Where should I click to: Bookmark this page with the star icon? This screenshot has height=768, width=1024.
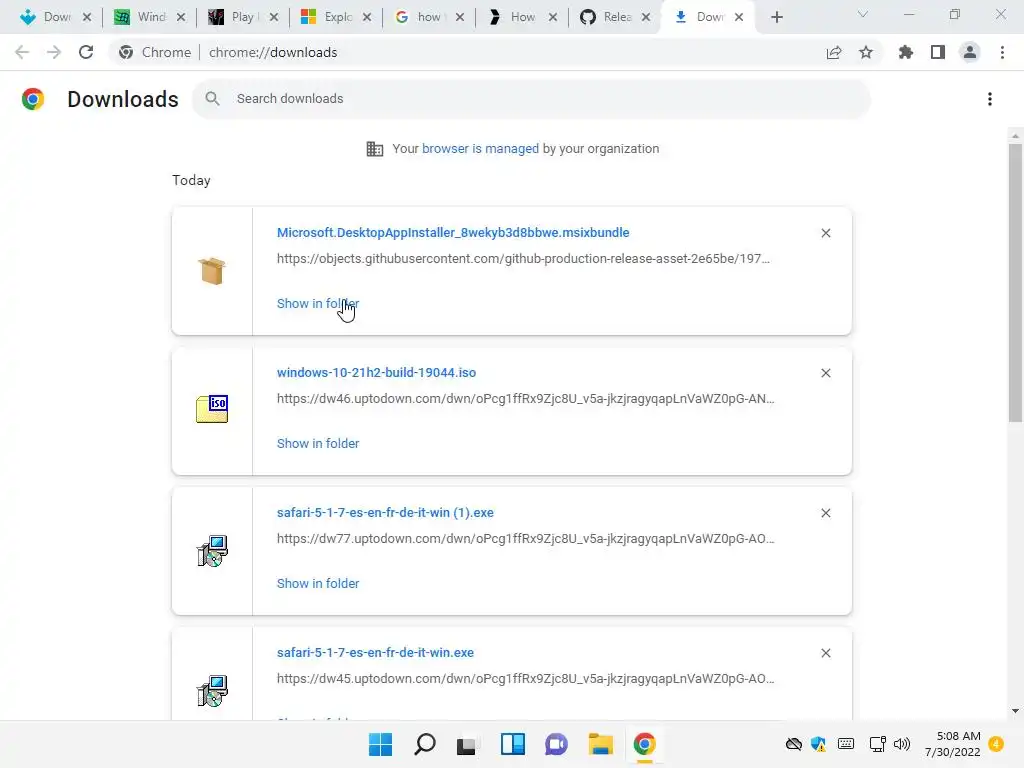coord(866,52)
